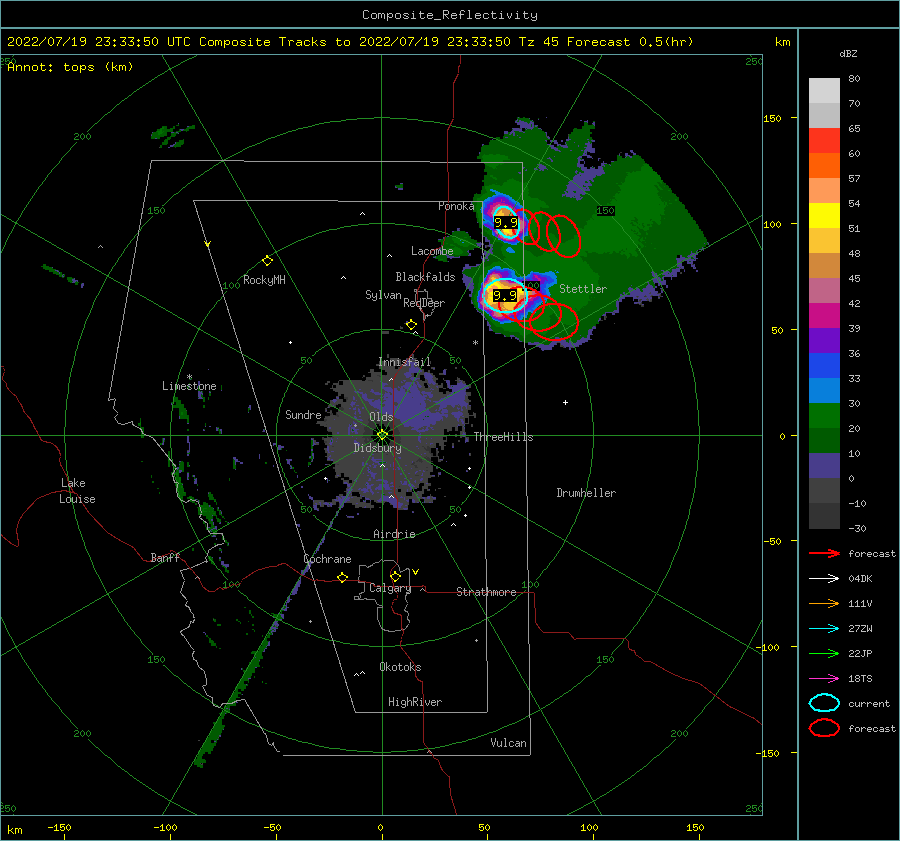The image size is (900, 841).
Task: Click the Airdrie city label
Action: click(x=394, y=534)
